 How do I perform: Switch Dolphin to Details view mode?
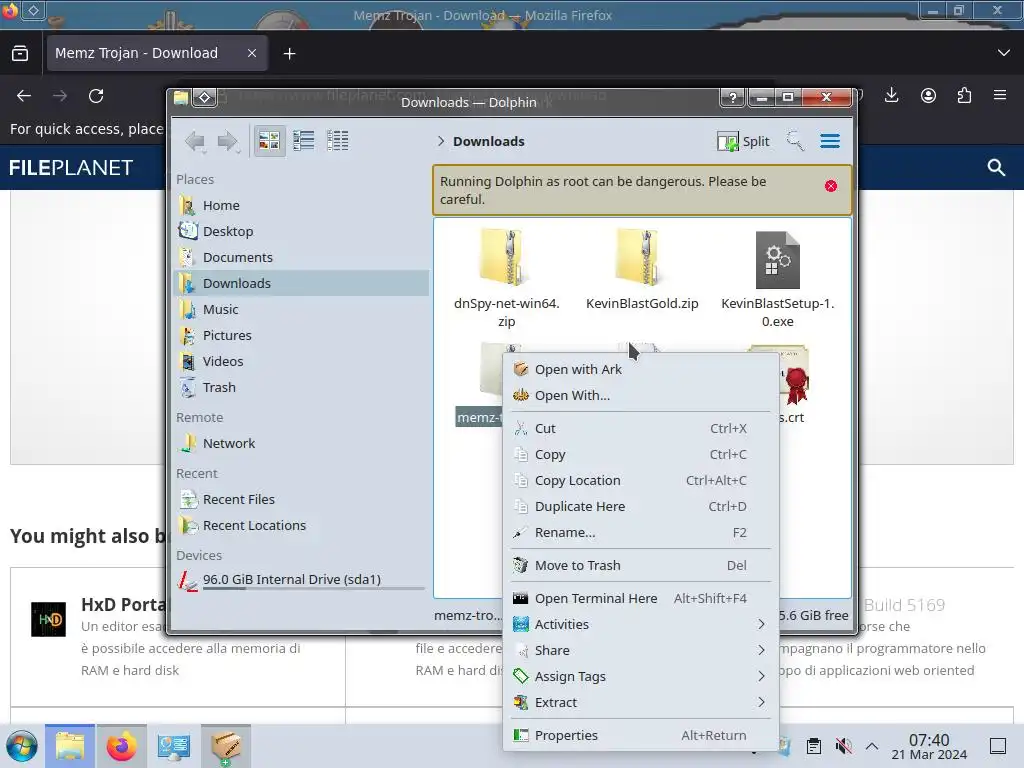pos(338,140)
